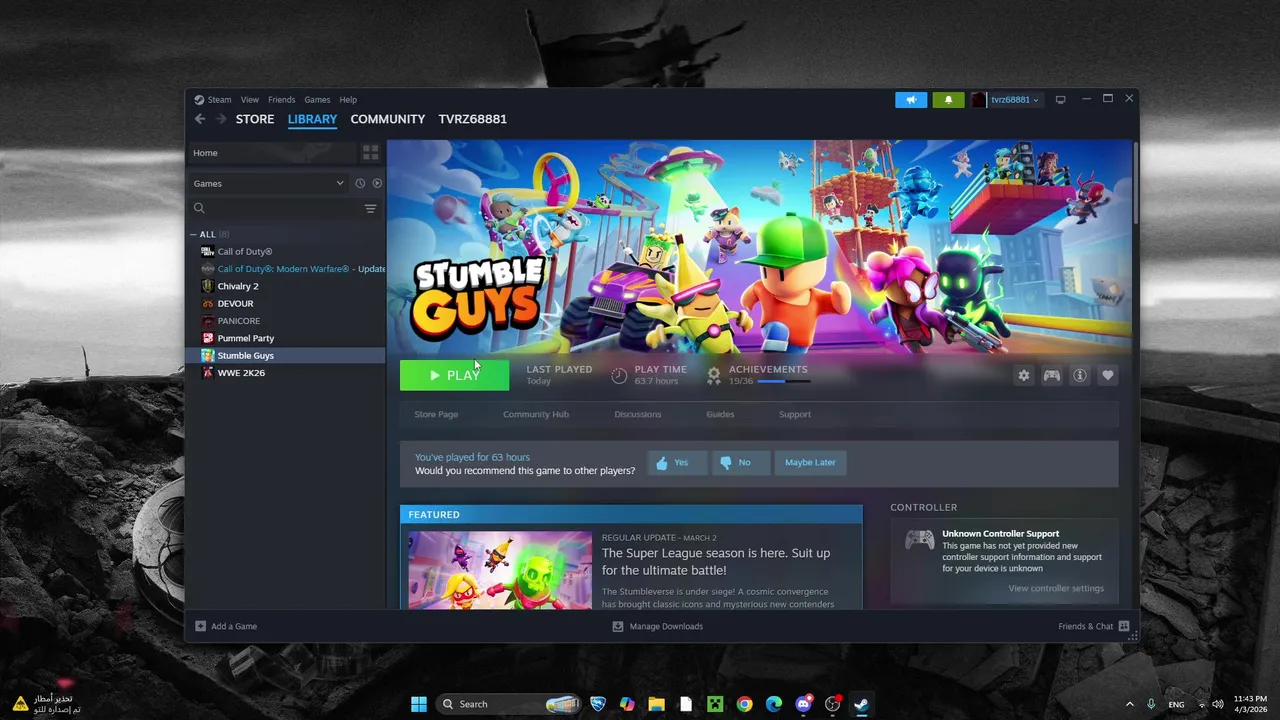Open the green notifications bell
The image size is (1280, 720).
948,100
